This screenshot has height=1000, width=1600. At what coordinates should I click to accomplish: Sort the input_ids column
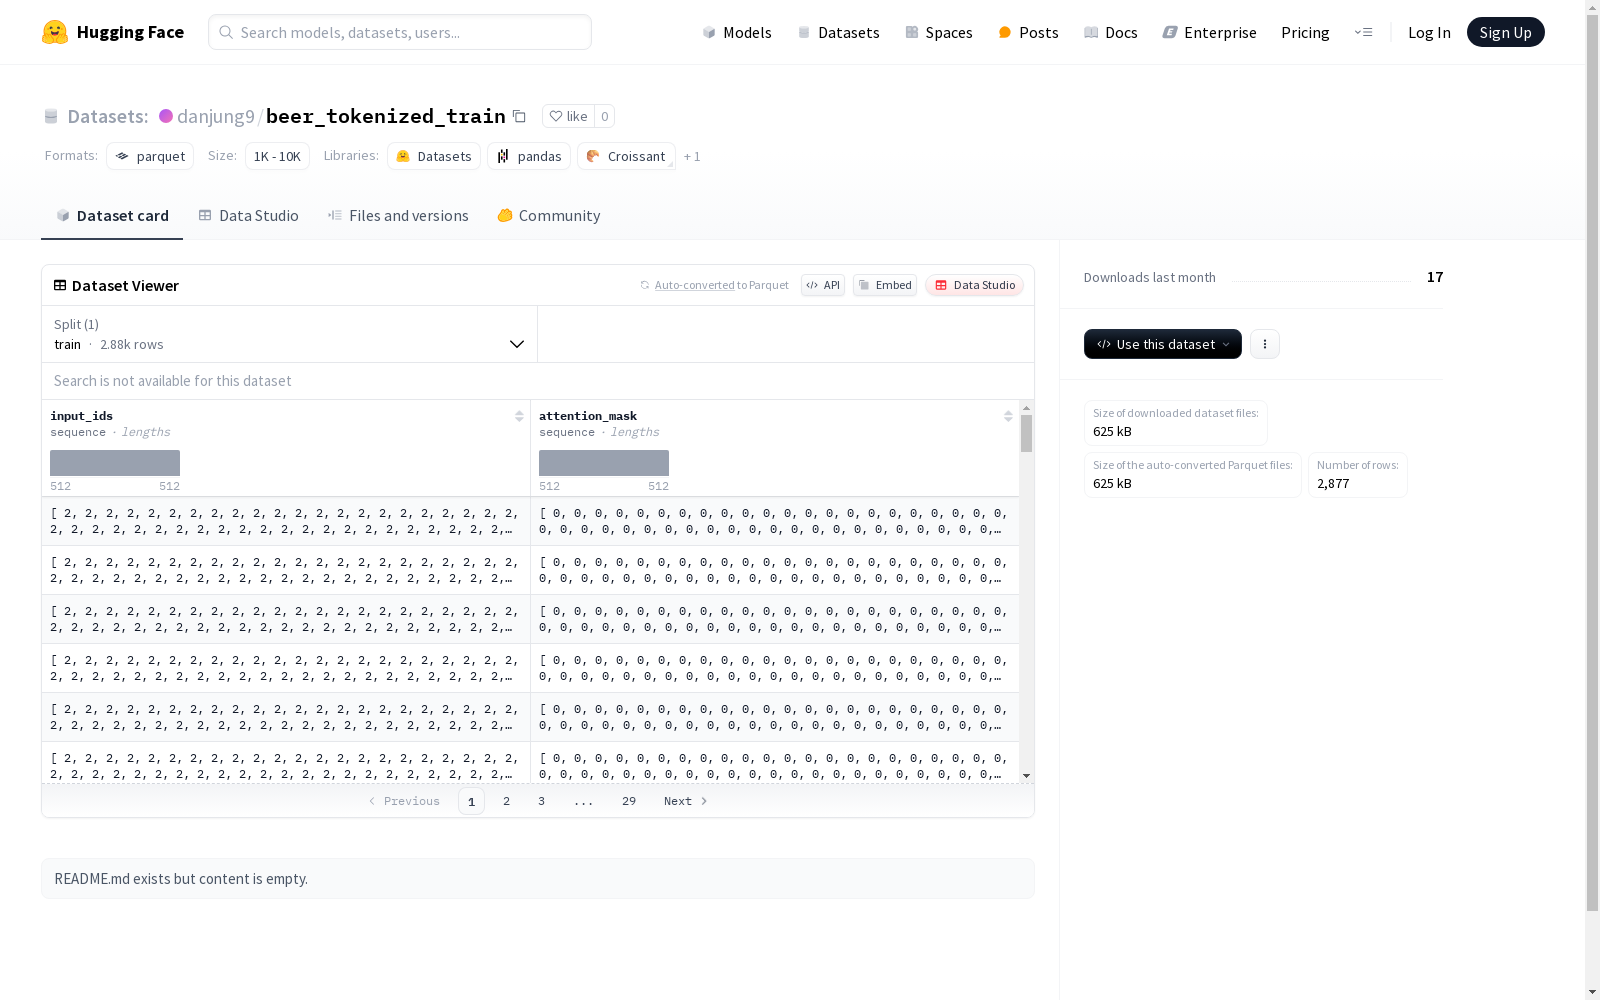(519, 416)
